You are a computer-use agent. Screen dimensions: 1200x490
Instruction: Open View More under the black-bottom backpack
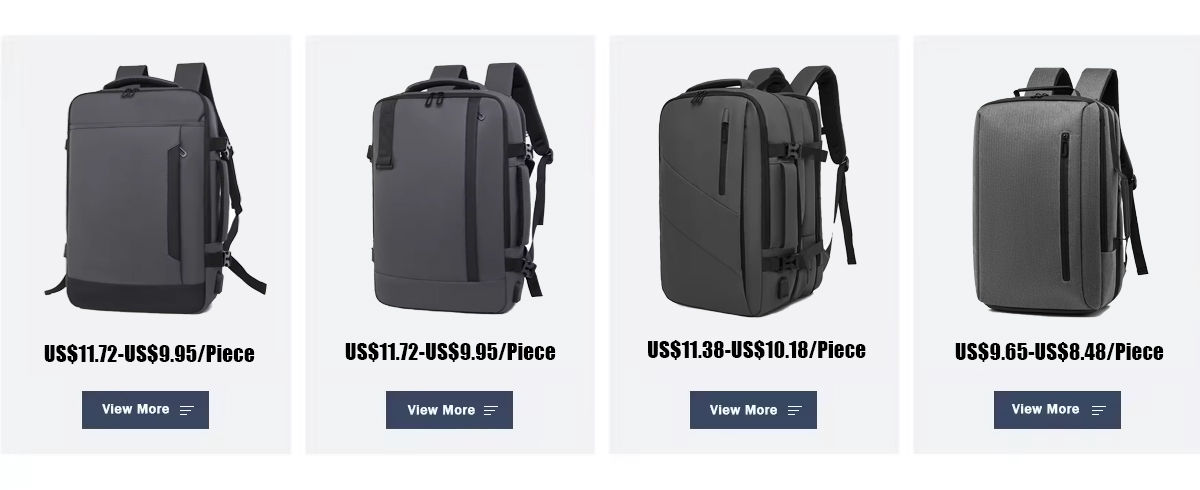click(145, 410)
